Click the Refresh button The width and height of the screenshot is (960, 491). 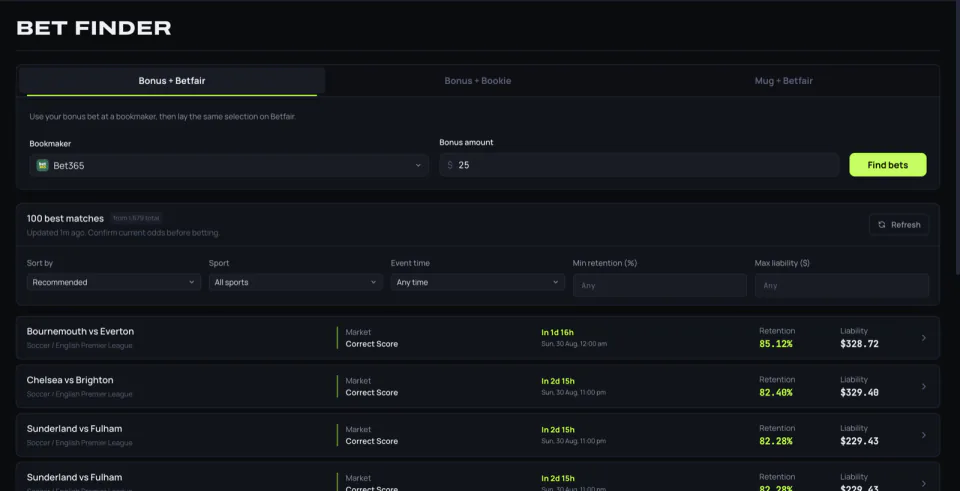[x=899, y=225]
